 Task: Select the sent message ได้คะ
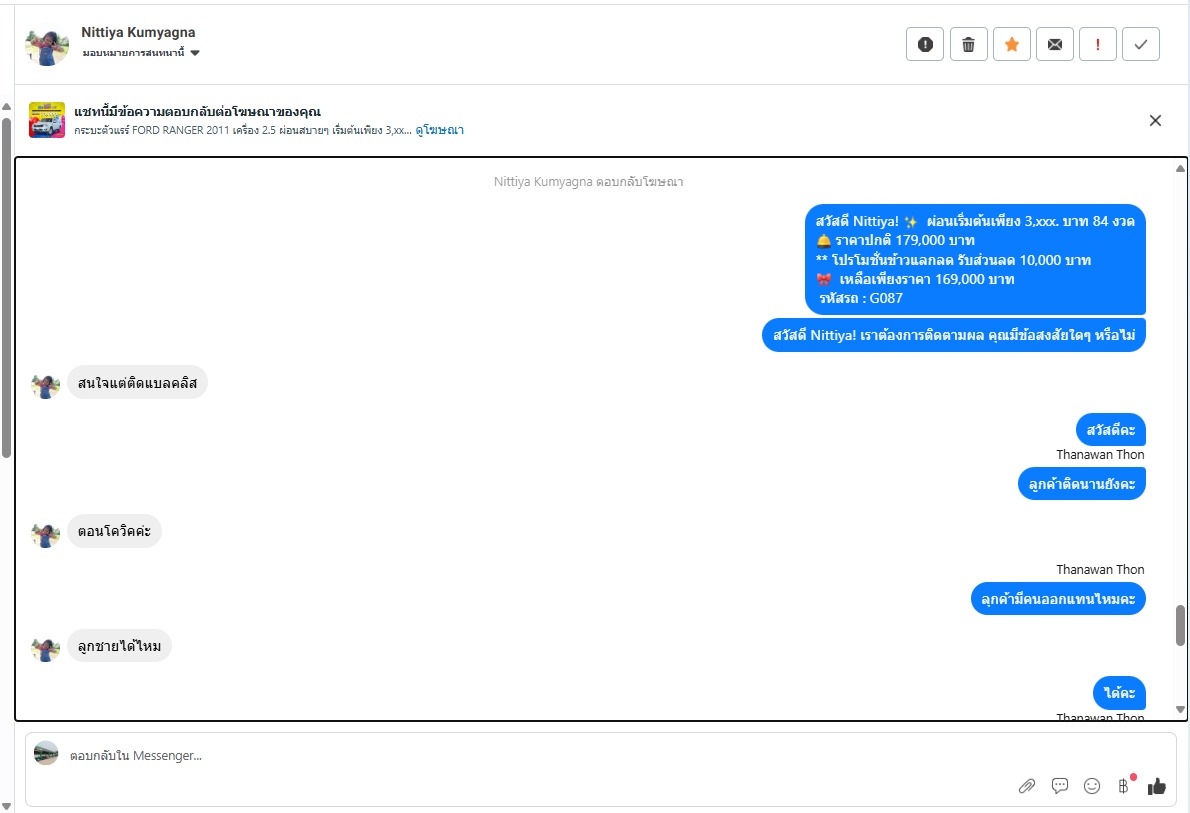point(1119,692)
